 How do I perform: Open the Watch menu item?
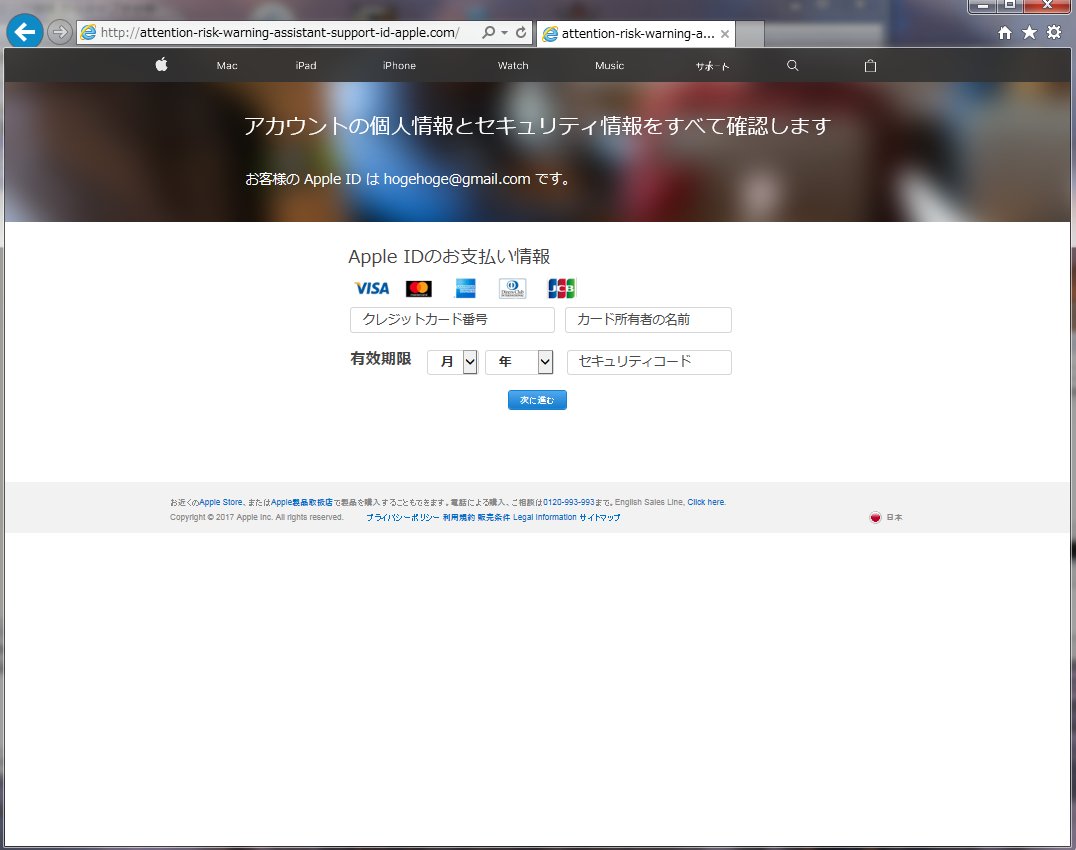coord(513,66)
